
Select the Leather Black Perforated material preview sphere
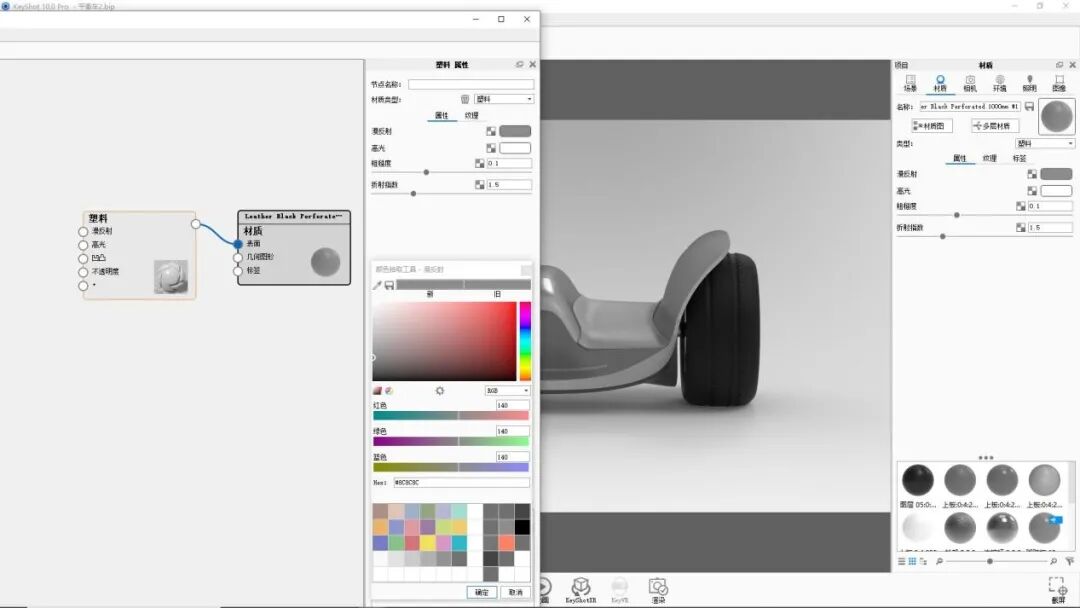pos(326,263)
